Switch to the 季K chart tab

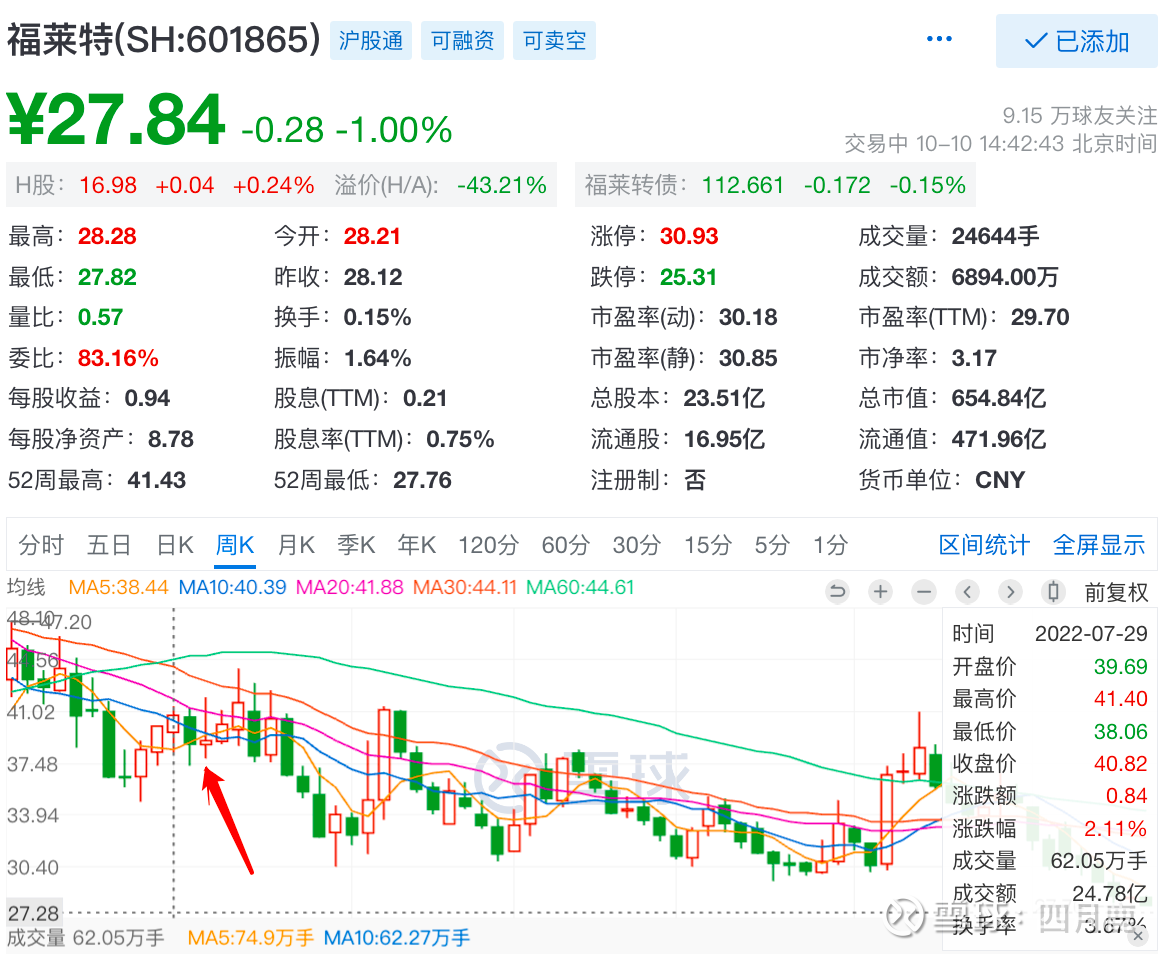[x=356, y=545]
